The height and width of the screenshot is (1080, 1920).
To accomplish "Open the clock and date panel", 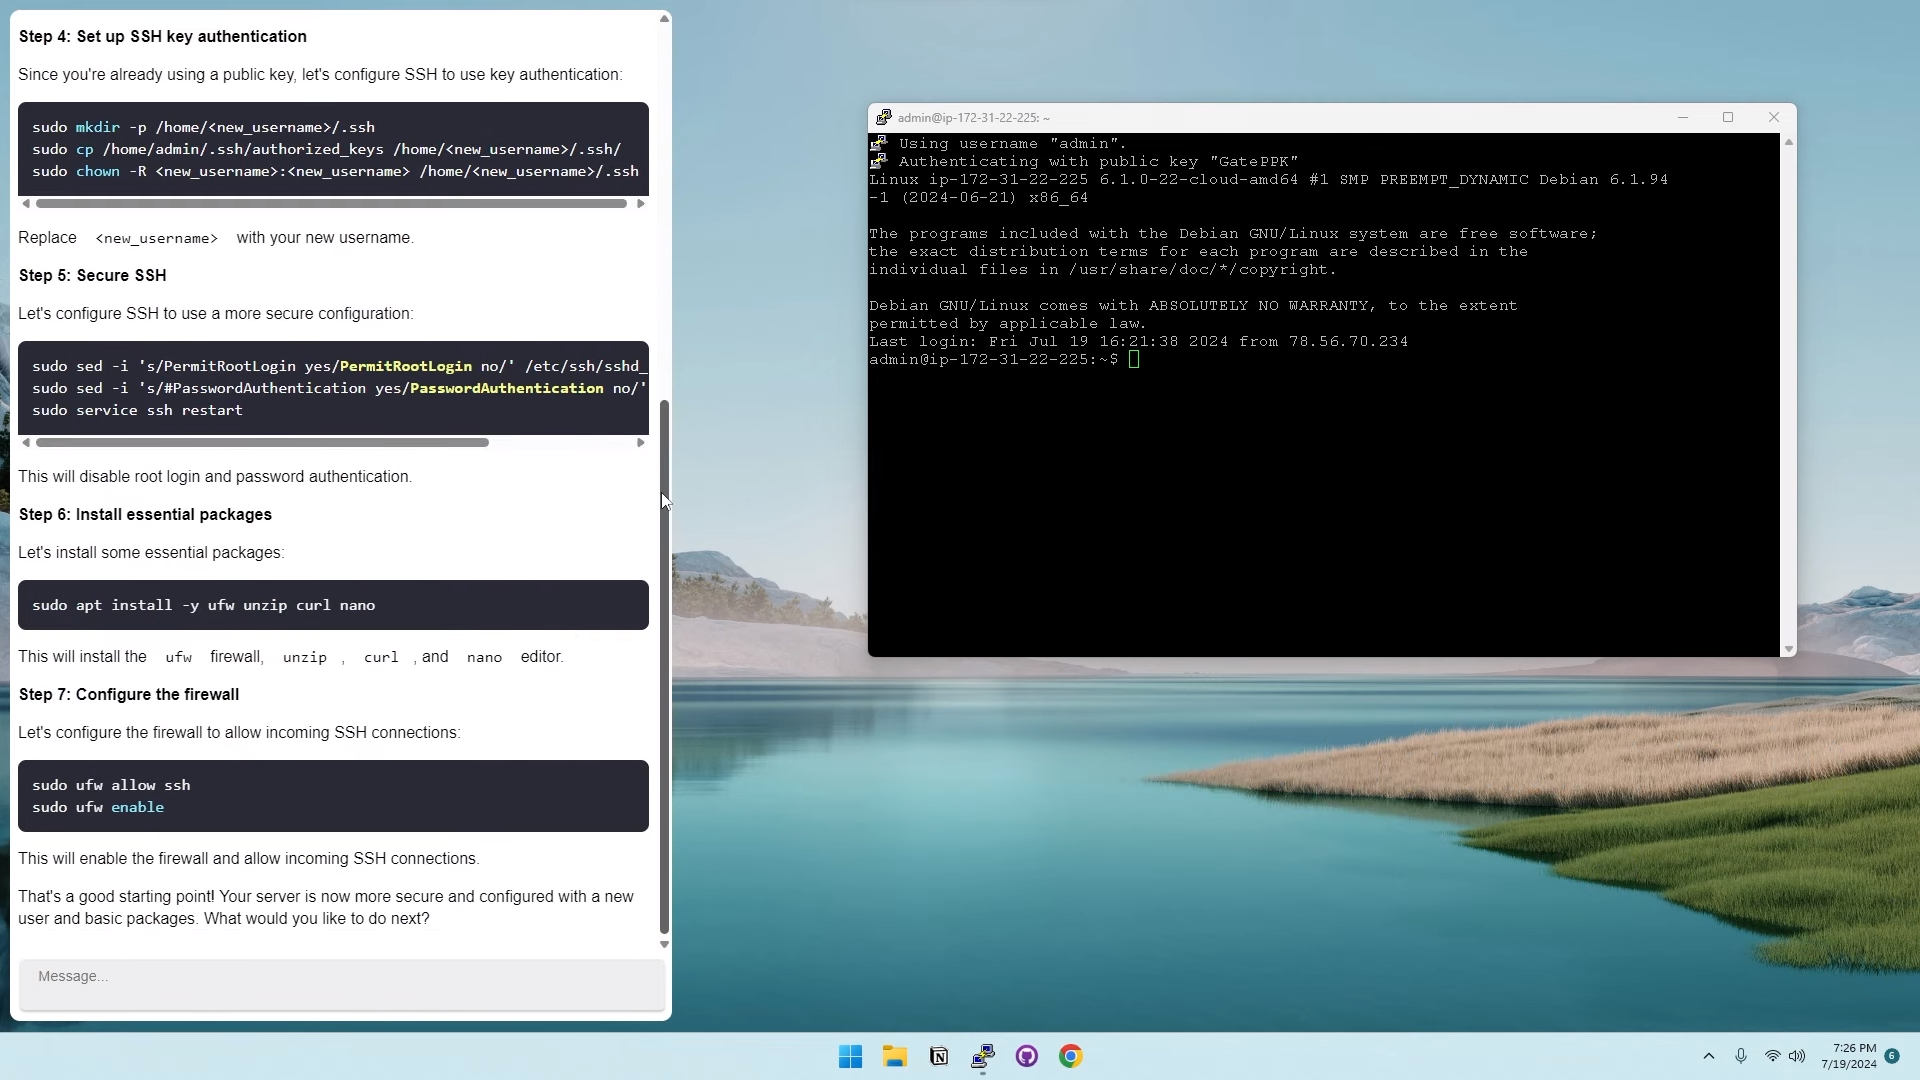I will click(1848, 1056).
